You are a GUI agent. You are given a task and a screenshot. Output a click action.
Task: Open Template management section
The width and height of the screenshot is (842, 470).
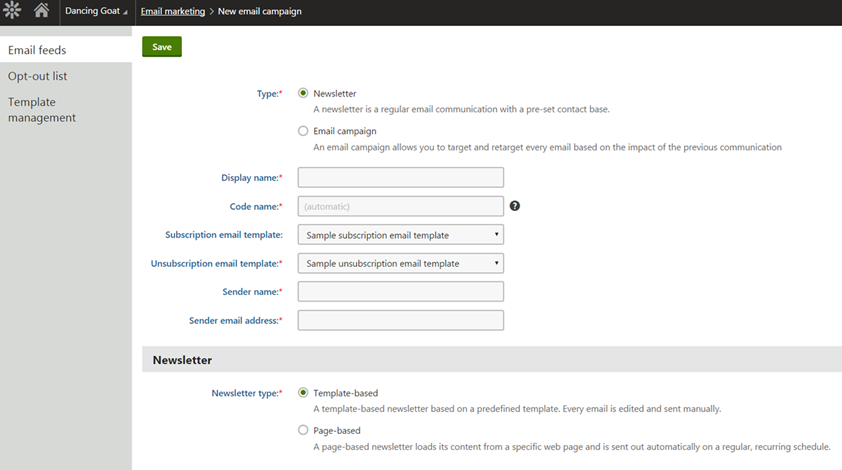[x=42, y=110]
